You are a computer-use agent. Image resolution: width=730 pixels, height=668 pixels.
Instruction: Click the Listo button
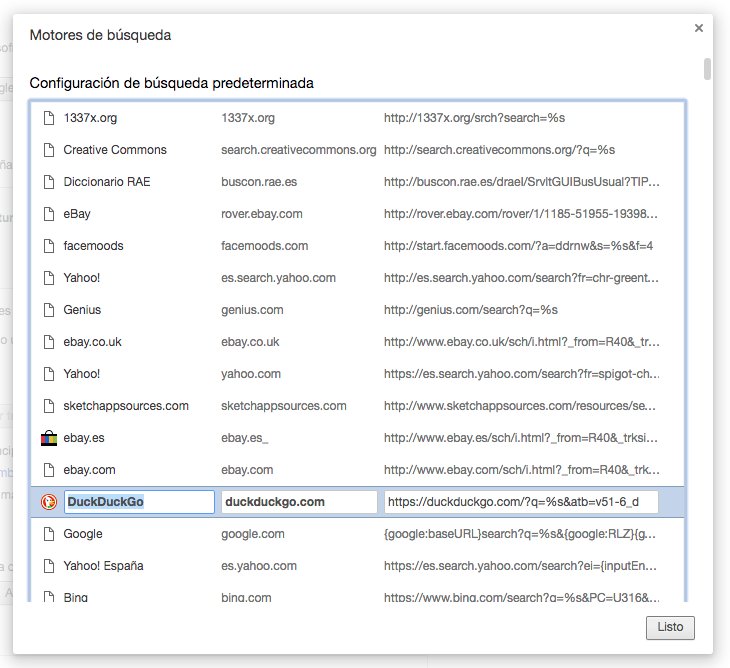coord(670,627)
